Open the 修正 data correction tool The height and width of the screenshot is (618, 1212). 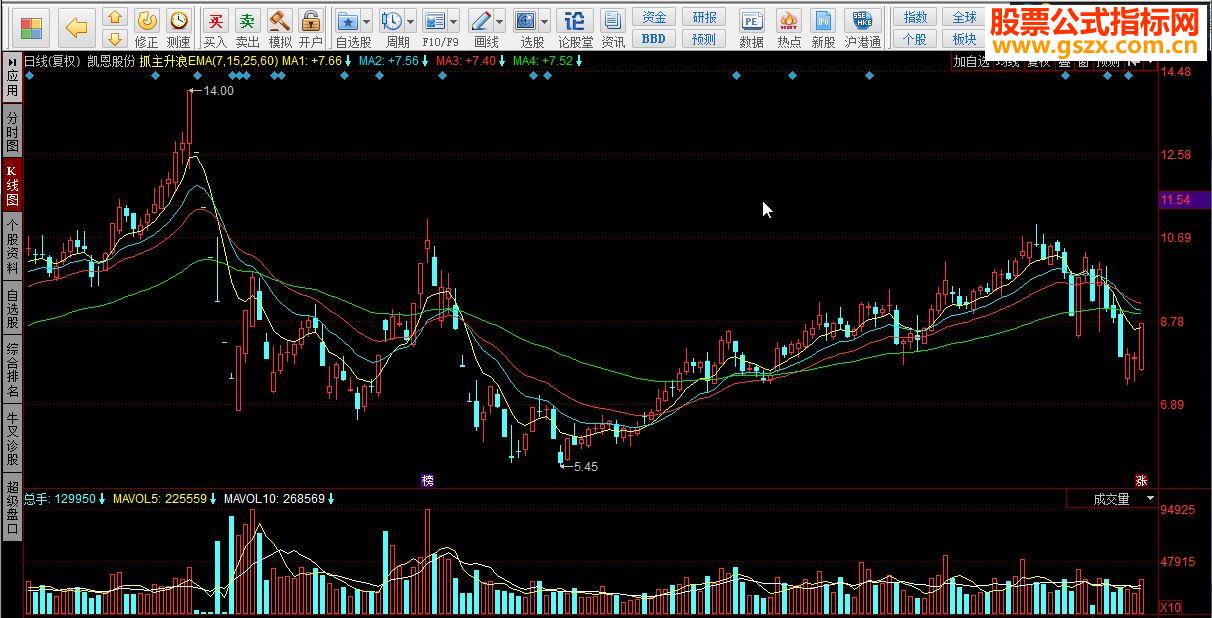click(x=146, y=19)
